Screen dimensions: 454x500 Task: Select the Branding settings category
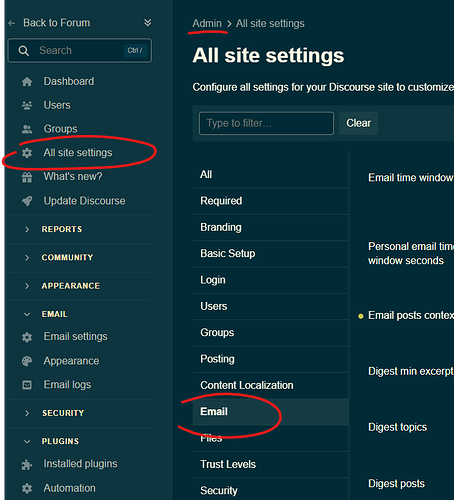pos(270,227)
